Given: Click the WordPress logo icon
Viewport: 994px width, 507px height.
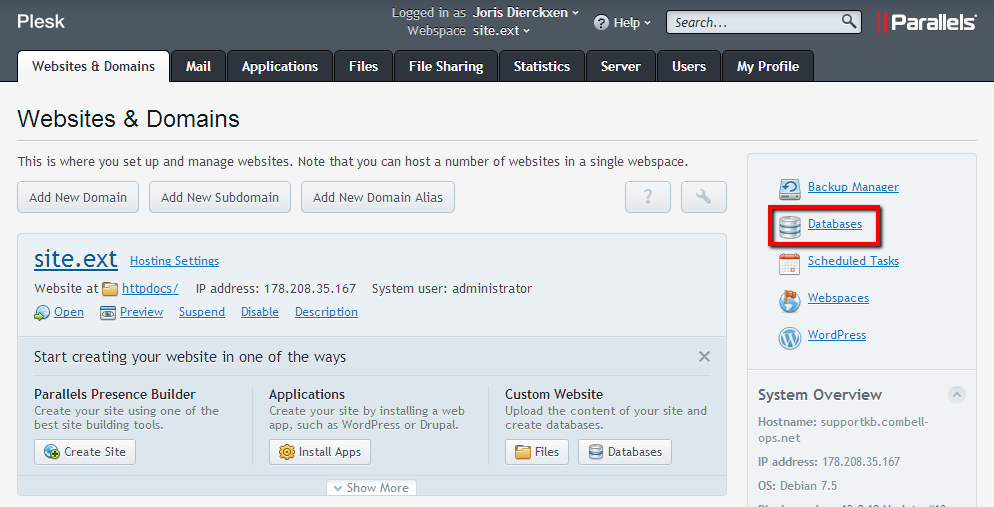Looking at the screenshot, I should click(790, 337).
